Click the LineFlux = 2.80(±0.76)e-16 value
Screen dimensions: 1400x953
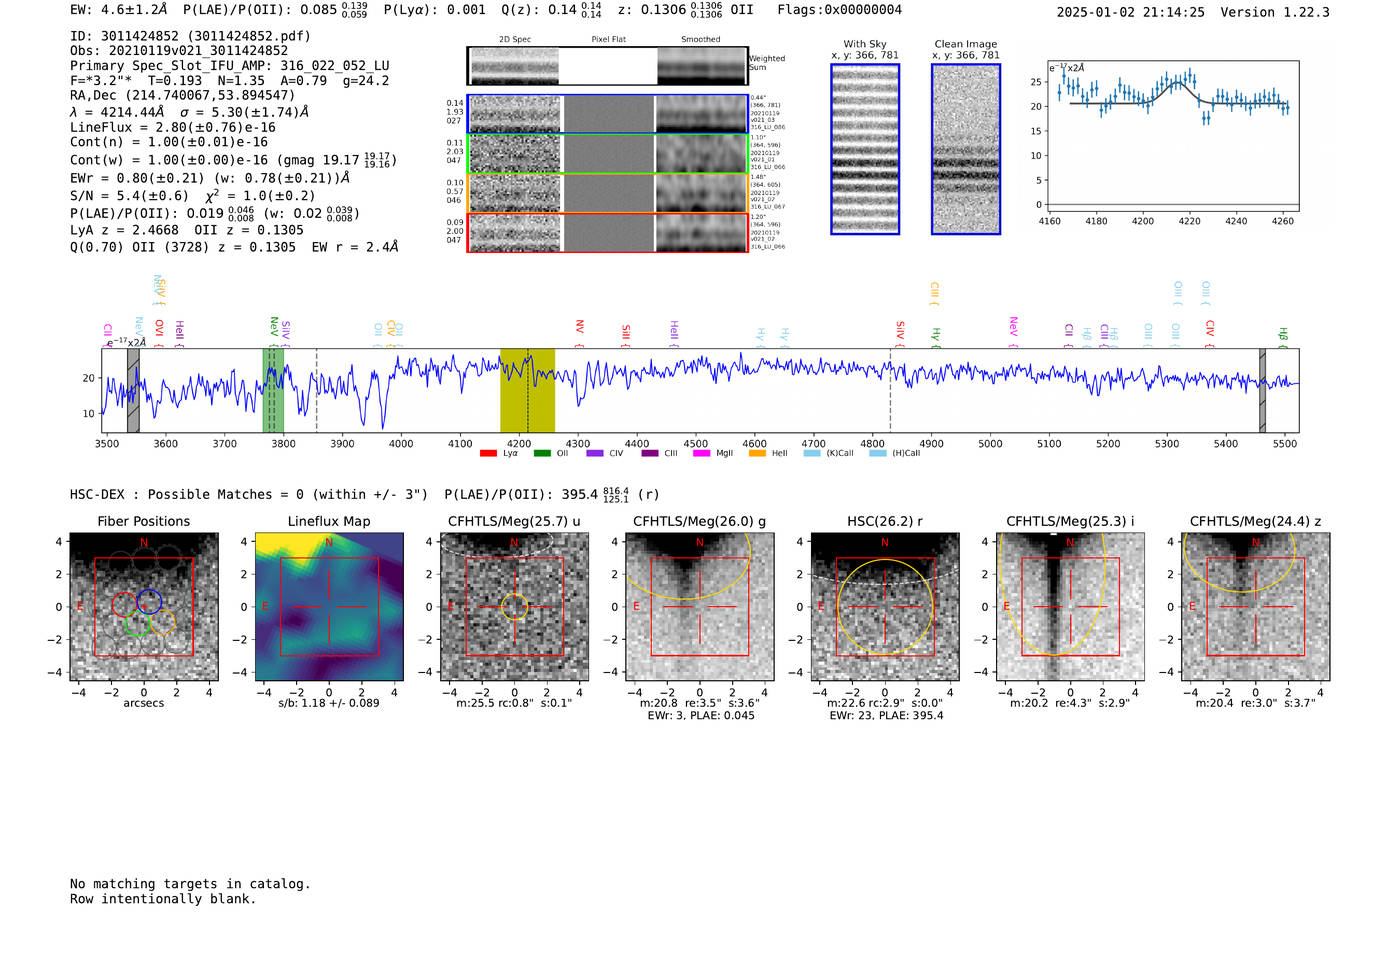tap(173, 128)
